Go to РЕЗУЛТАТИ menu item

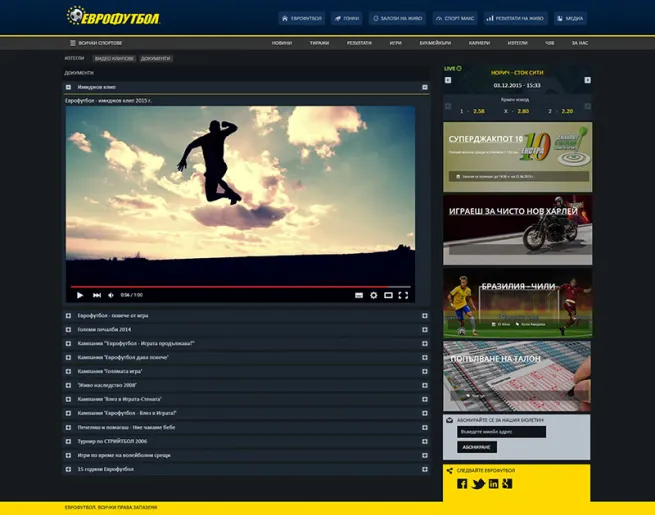pos(359,43)
